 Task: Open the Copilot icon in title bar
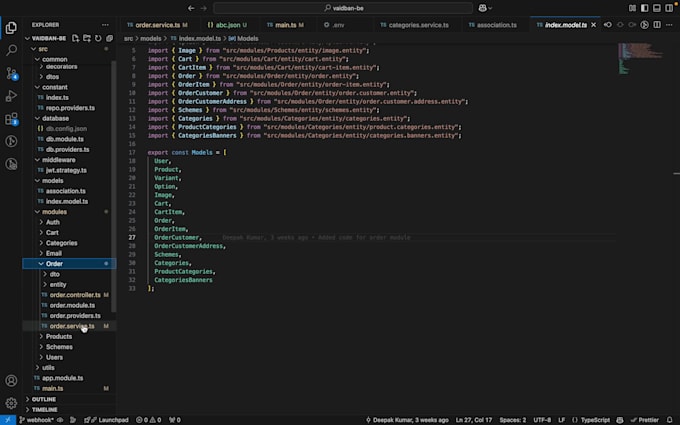485,8
